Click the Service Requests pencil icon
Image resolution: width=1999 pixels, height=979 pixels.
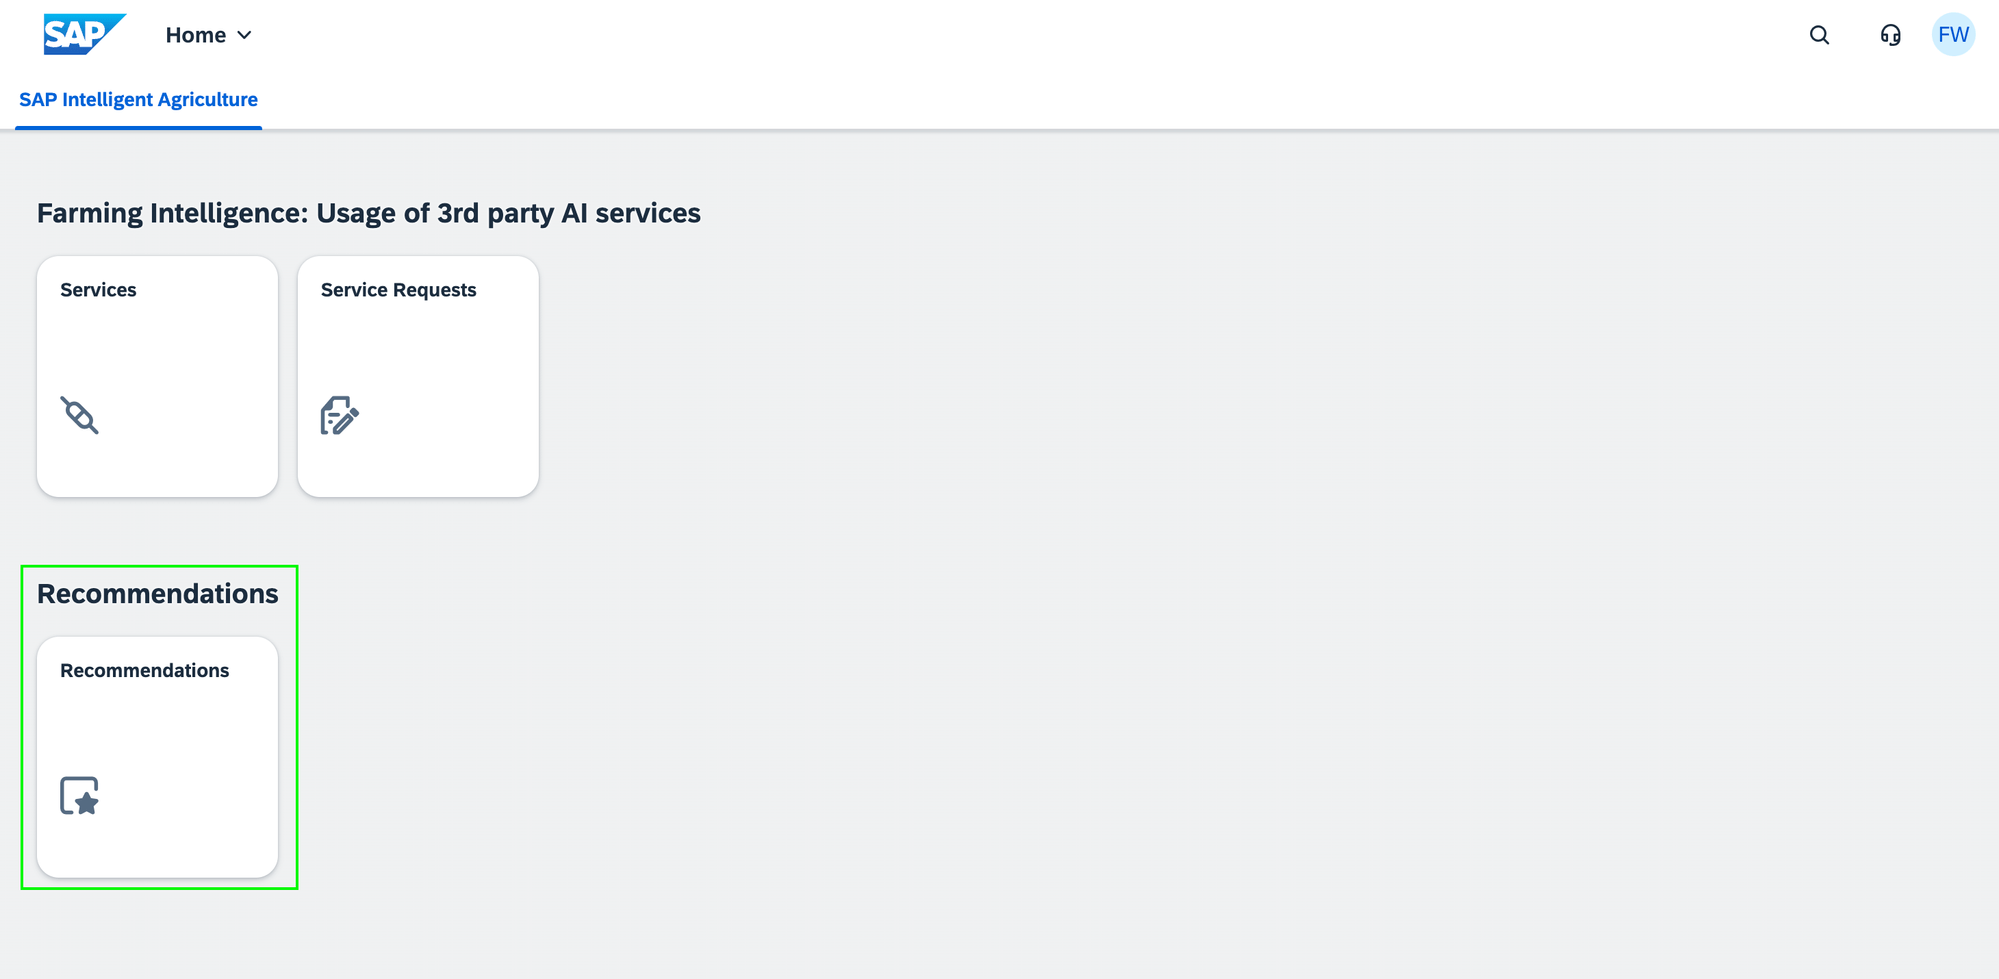[x=339, y=417]
